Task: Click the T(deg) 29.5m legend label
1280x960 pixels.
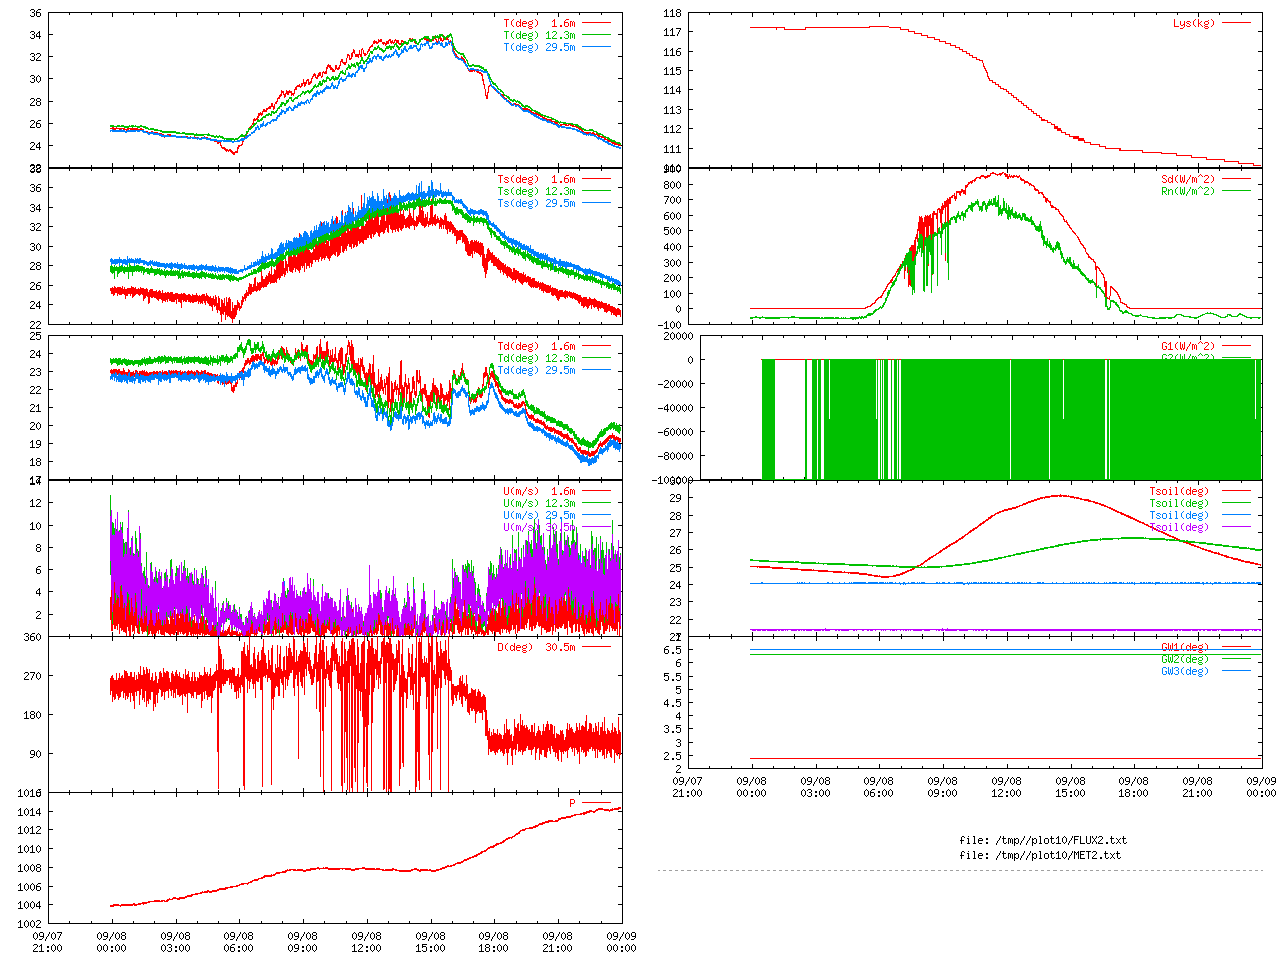Action: pos(539,47)
